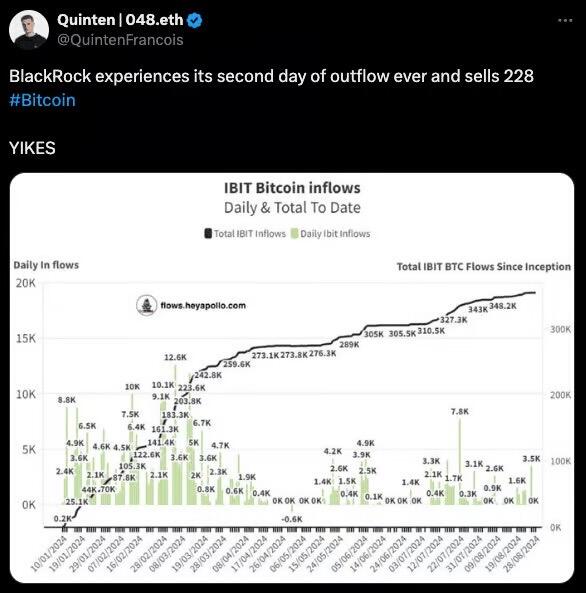Open the #Bitcoin hashtag link
Image resolution: width=586 pixels, height=593 pixels.
42,100
